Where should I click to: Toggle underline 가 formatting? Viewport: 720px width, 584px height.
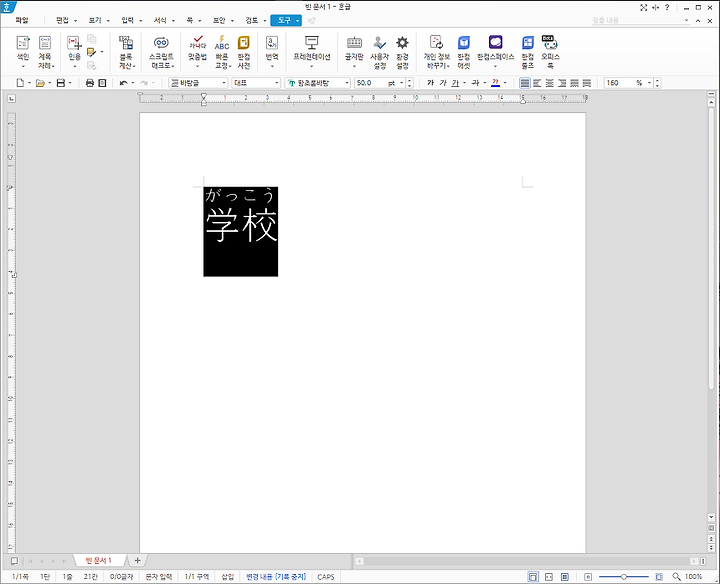click(x=455, y=83)
